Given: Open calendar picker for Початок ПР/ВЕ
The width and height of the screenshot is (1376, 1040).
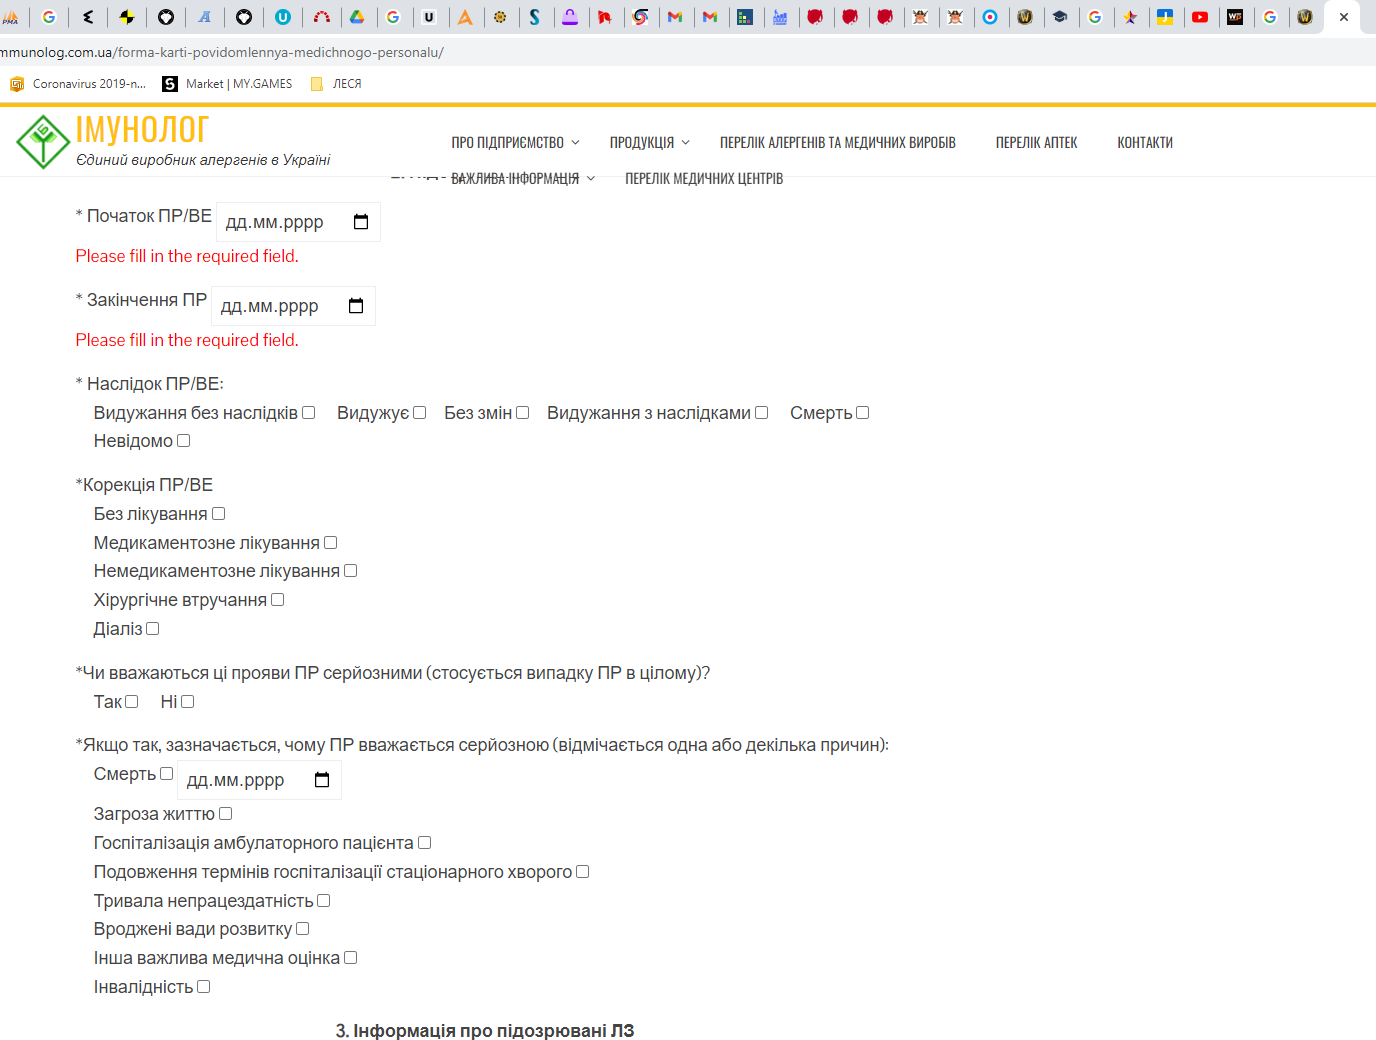Looking at the screenshot, I should click(361, 222).
